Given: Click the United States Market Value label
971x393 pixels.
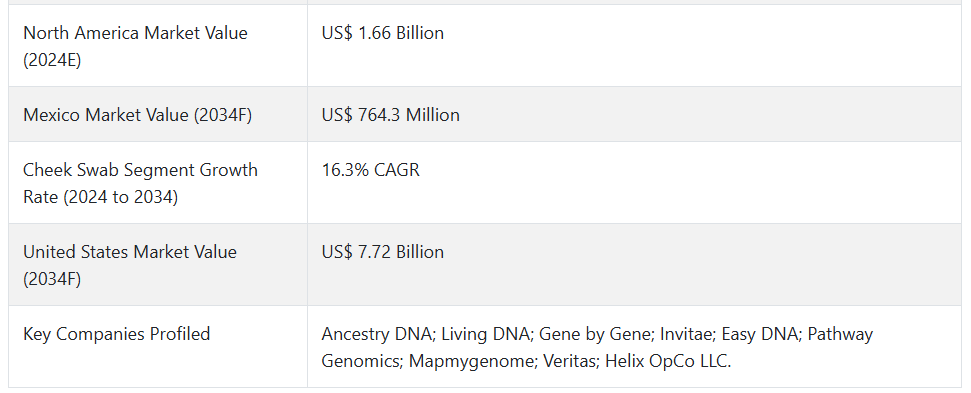Looking at the screenshot, I should (129, 265).
